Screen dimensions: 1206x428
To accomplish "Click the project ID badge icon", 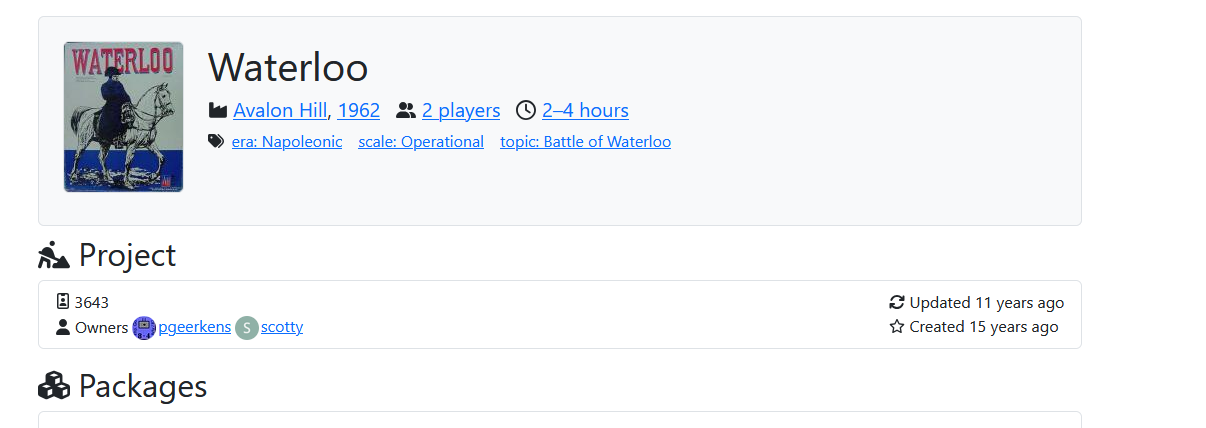I will [63, 302].
